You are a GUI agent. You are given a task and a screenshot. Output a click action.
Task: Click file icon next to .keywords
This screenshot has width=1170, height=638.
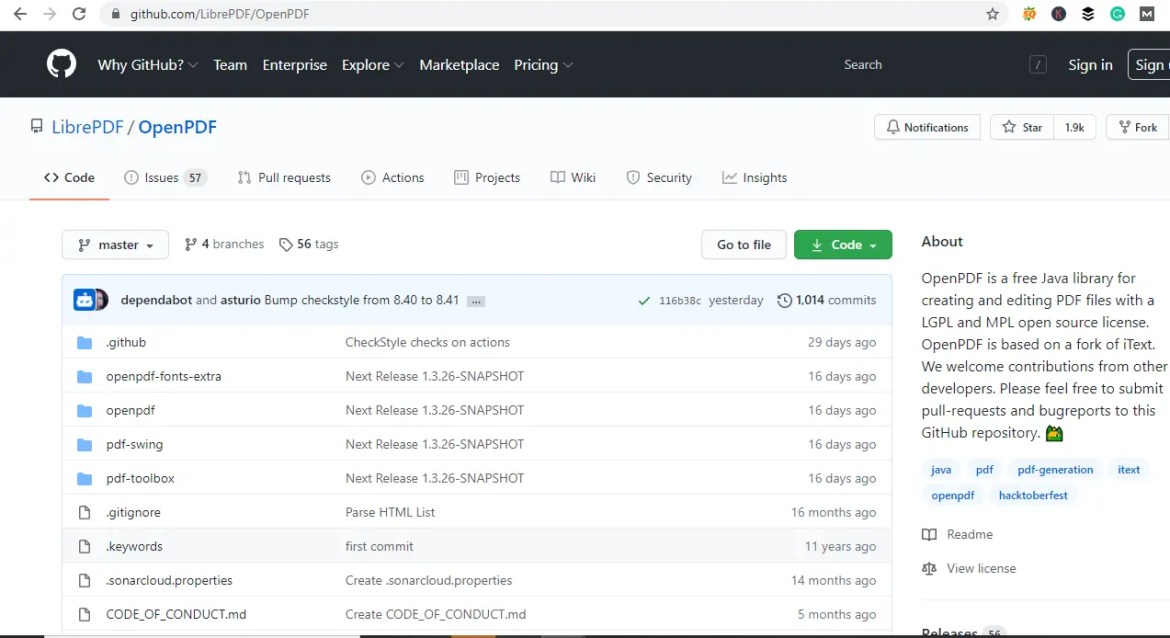coord(84,546)
